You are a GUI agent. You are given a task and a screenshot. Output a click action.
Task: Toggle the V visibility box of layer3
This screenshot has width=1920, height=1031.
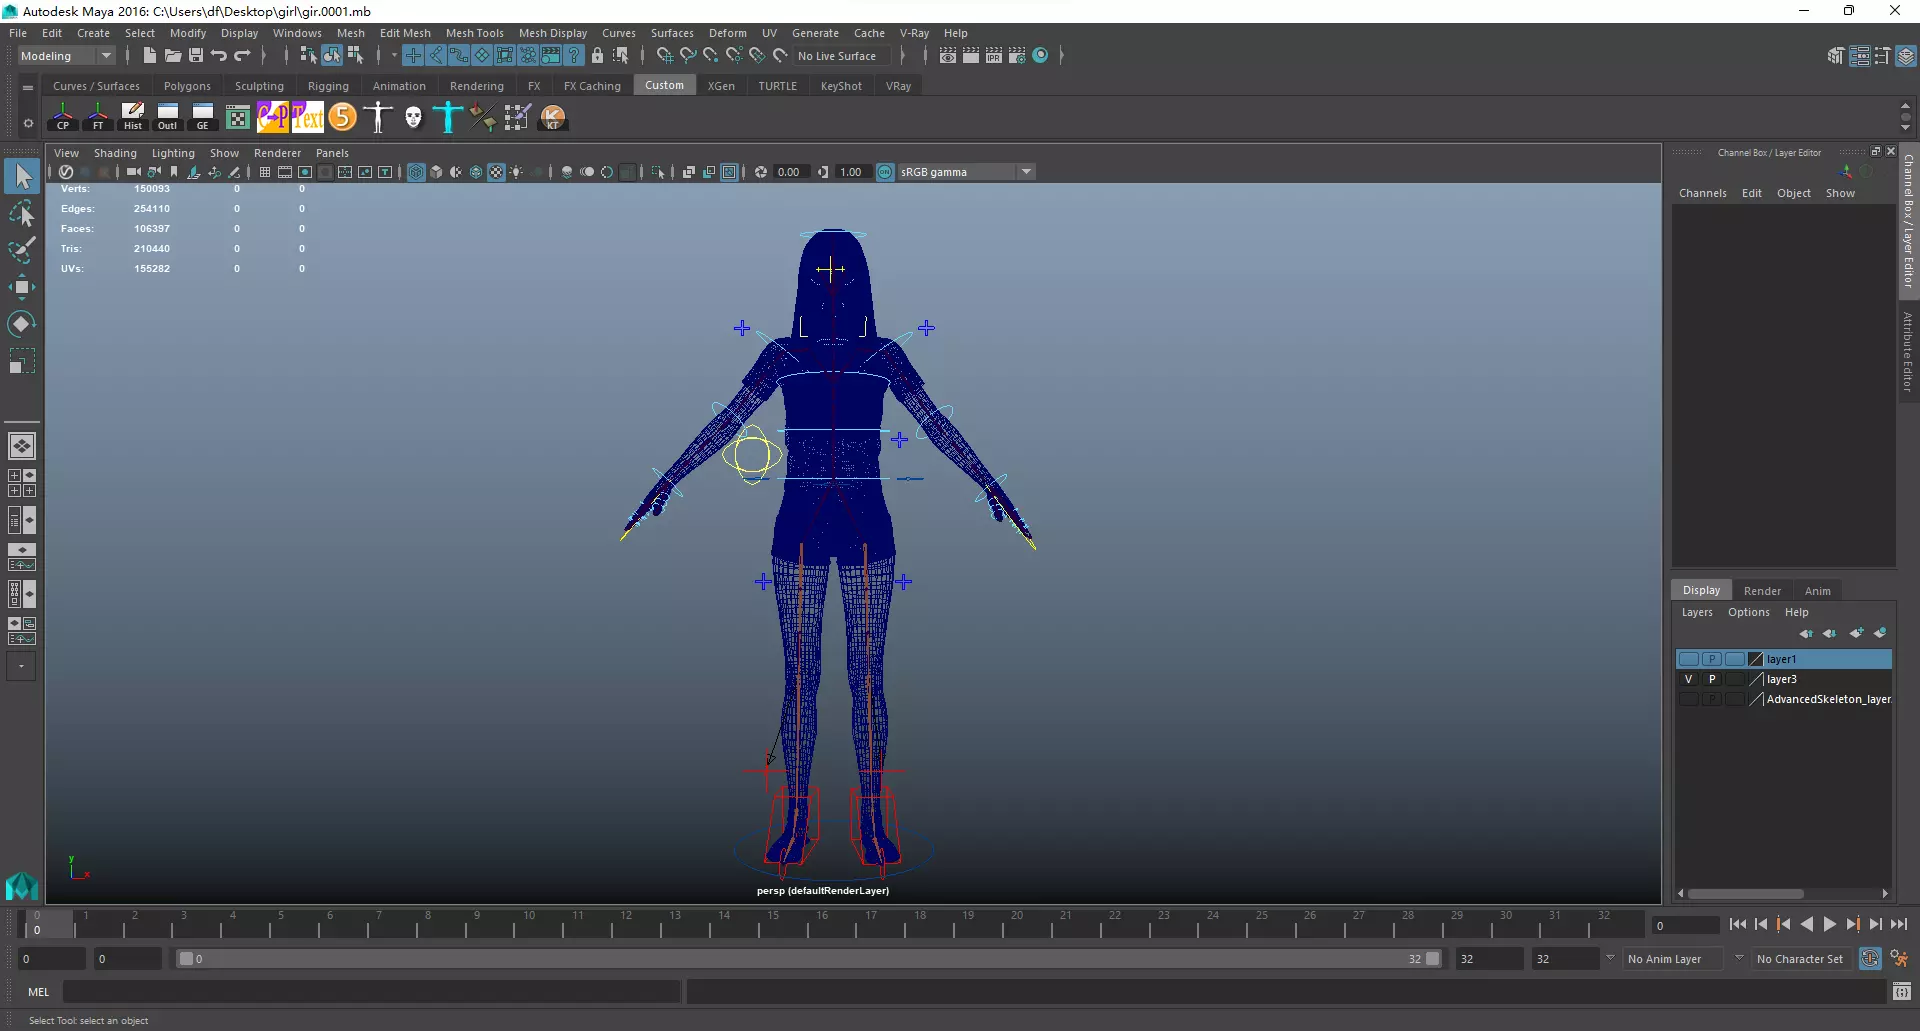(1688, 679)
